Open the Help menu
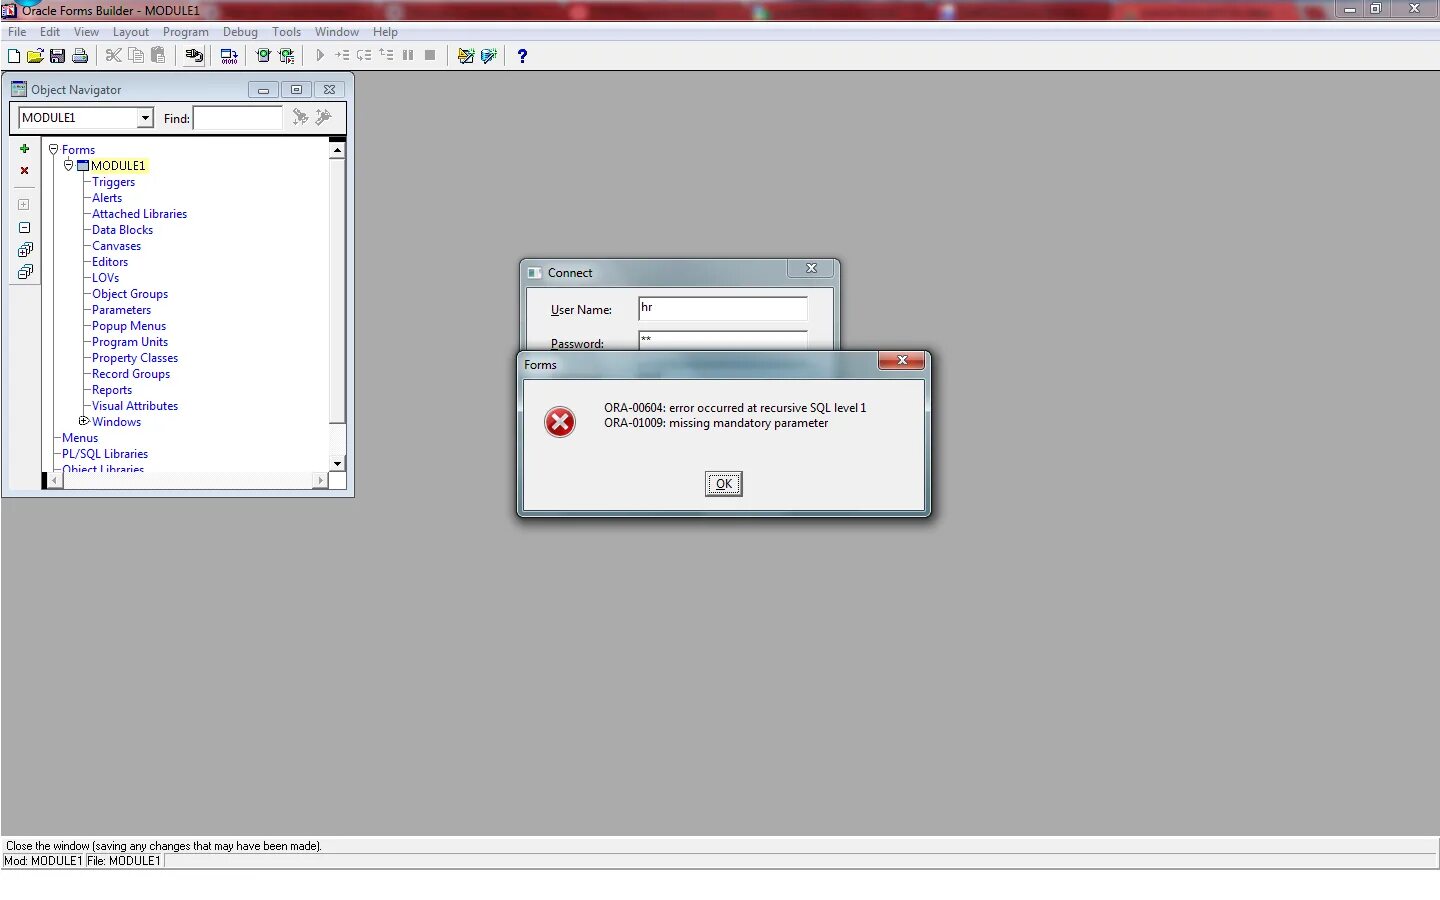The height and width of the screenshot is (900, 1440). click(385, 32)
